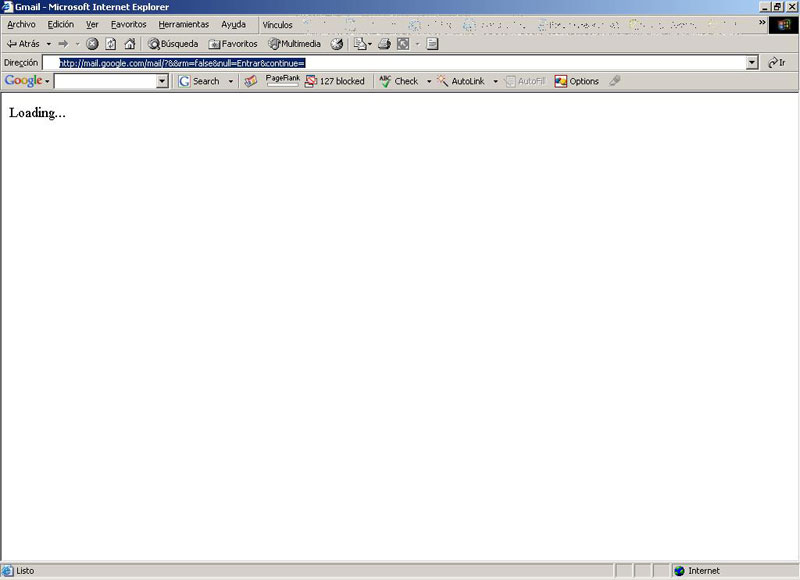Click the Refresh page icon
The image size is (800, 580).
click(x=111, y=44)
